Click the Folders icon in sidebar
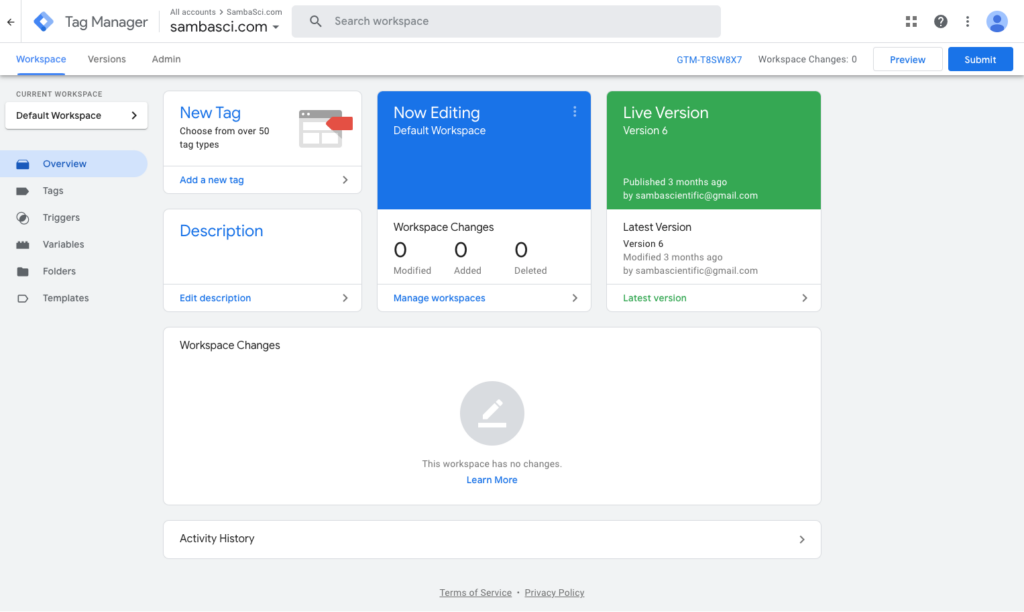Viewport: 1024px width, 612px height. pyautogui.click(x=23, y=271)
